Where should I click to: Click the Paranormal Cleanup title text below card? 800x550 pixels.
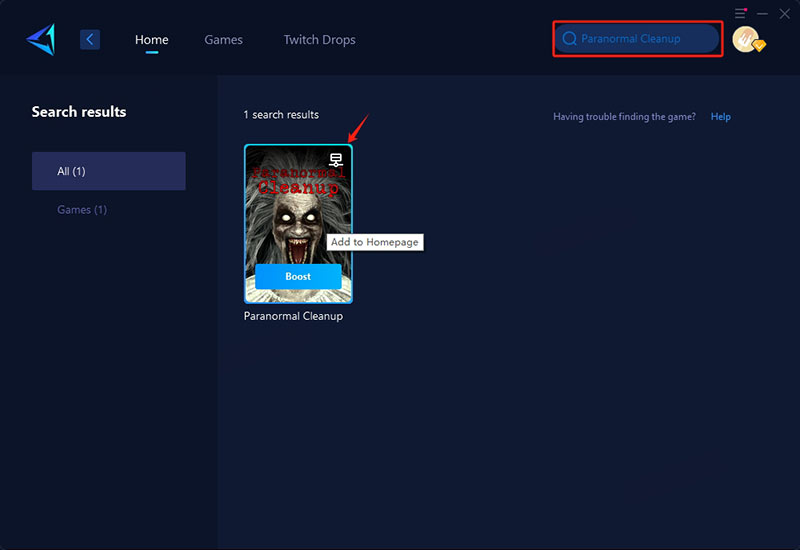tap(293, 316)
